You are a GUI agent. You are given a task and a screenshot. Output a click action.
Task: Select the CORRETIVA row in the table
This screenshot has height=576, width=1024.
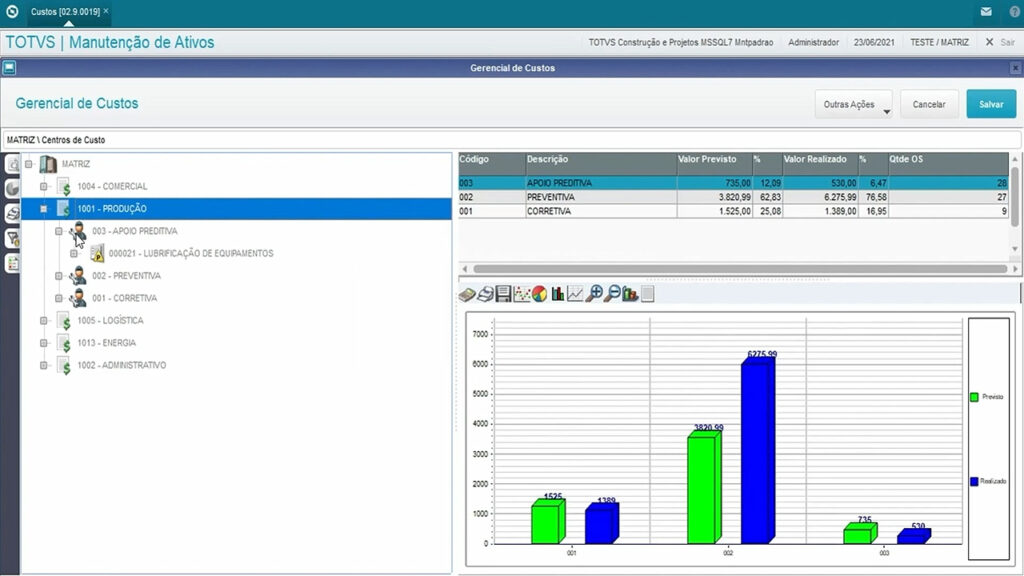click(x=733, y=212)
